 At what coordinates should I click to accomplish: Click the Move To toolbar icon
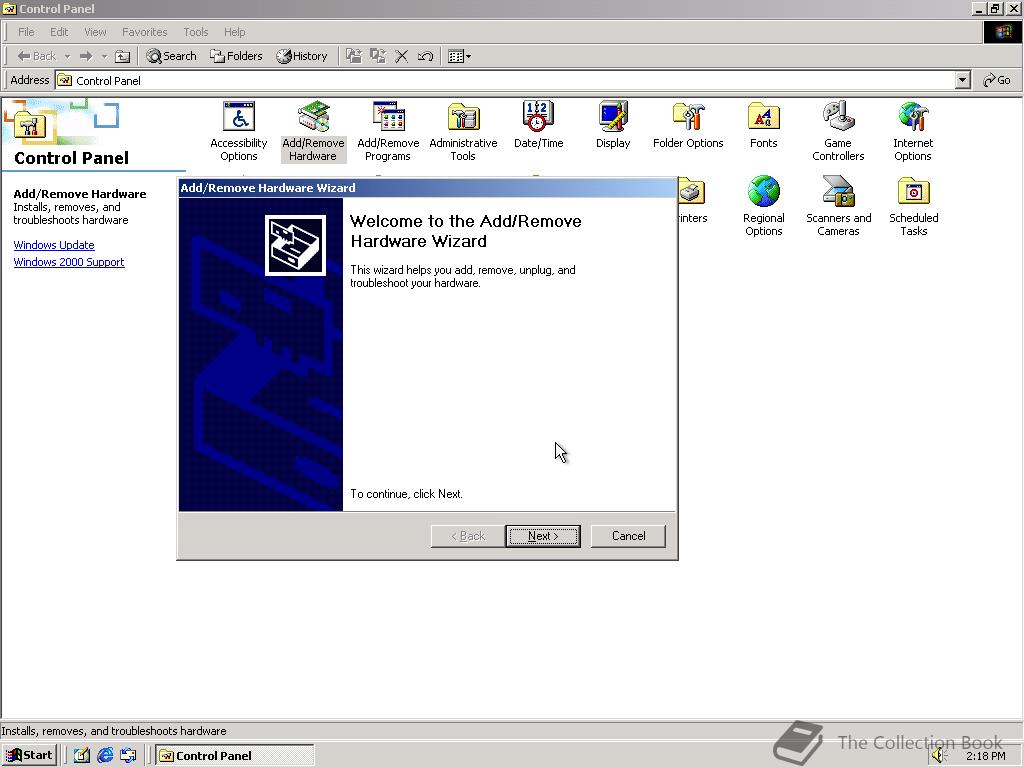coord(354,56)
